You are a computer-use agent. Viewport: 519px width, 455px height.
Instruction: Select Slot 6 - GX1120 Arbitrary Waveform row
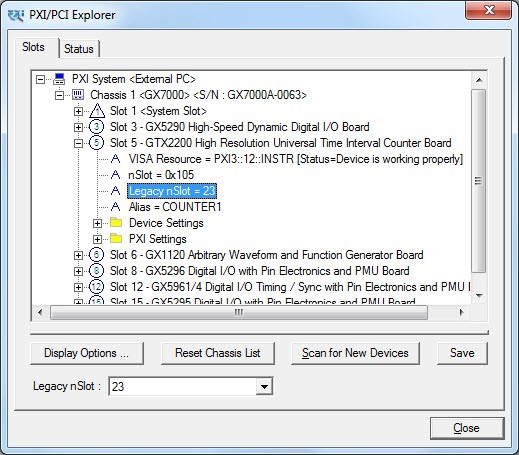[x=267, y=255]
